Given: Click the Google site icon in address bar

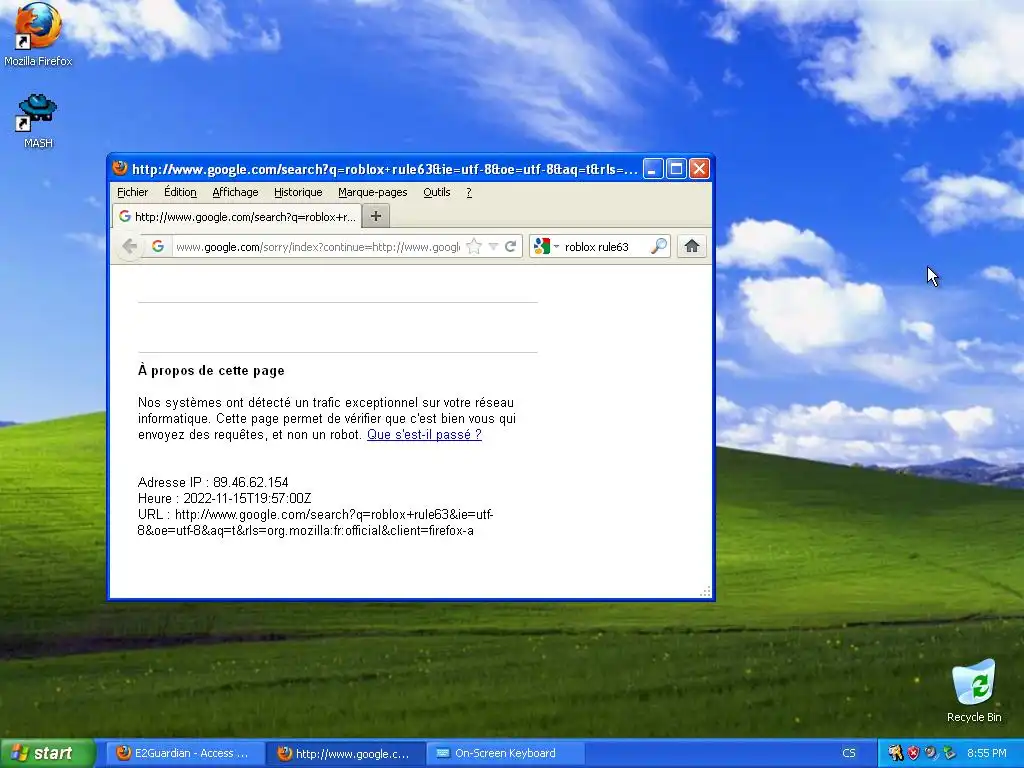Looking at the screenshot, I should [x=157, y=246].
